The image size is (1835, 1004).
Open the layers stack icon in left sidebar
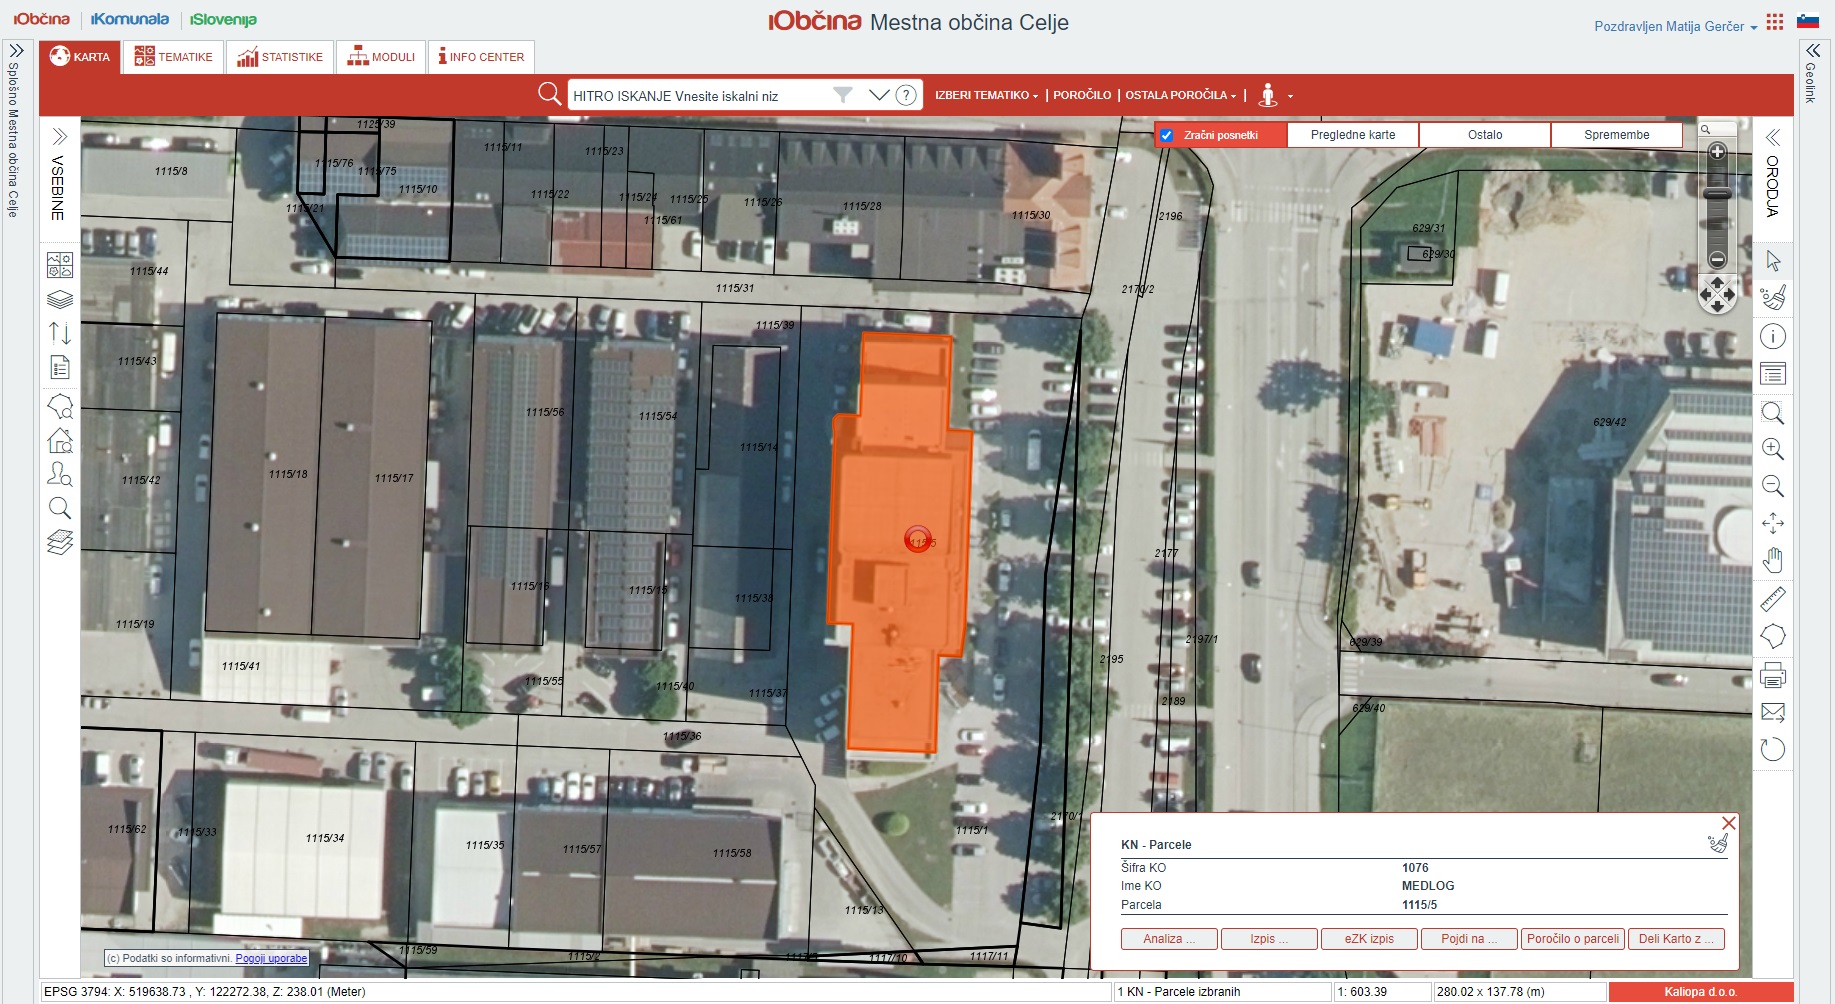coord(60,300)
